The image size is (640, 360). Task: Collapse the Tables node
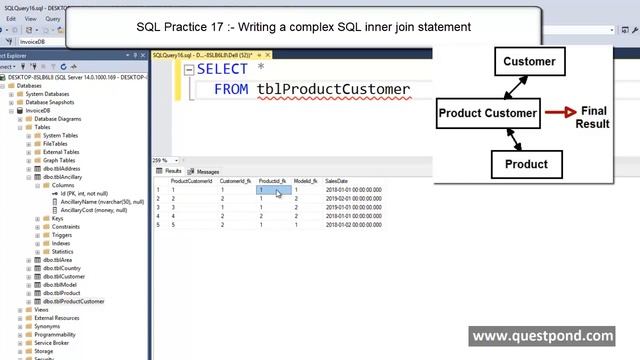click(20, 127)
